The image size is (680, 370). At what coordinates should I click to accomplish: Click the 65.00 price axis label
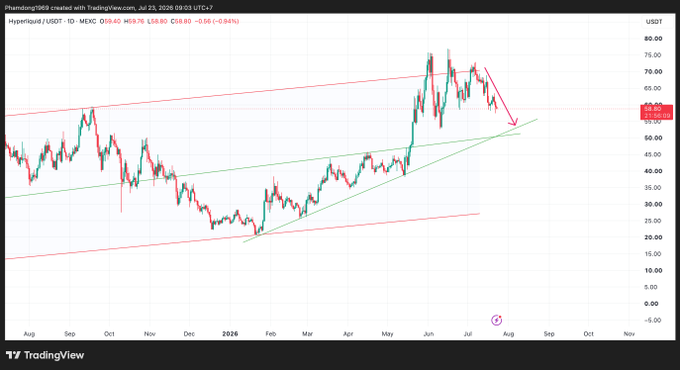(x=653, y=88)
